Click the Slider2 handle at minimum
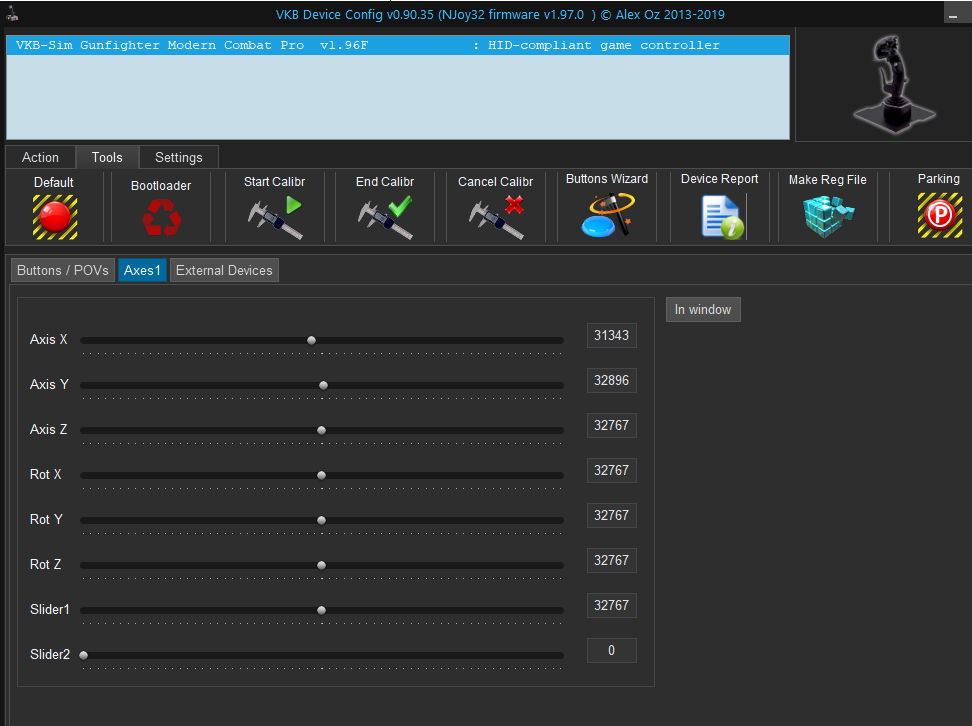 (84, 655)
